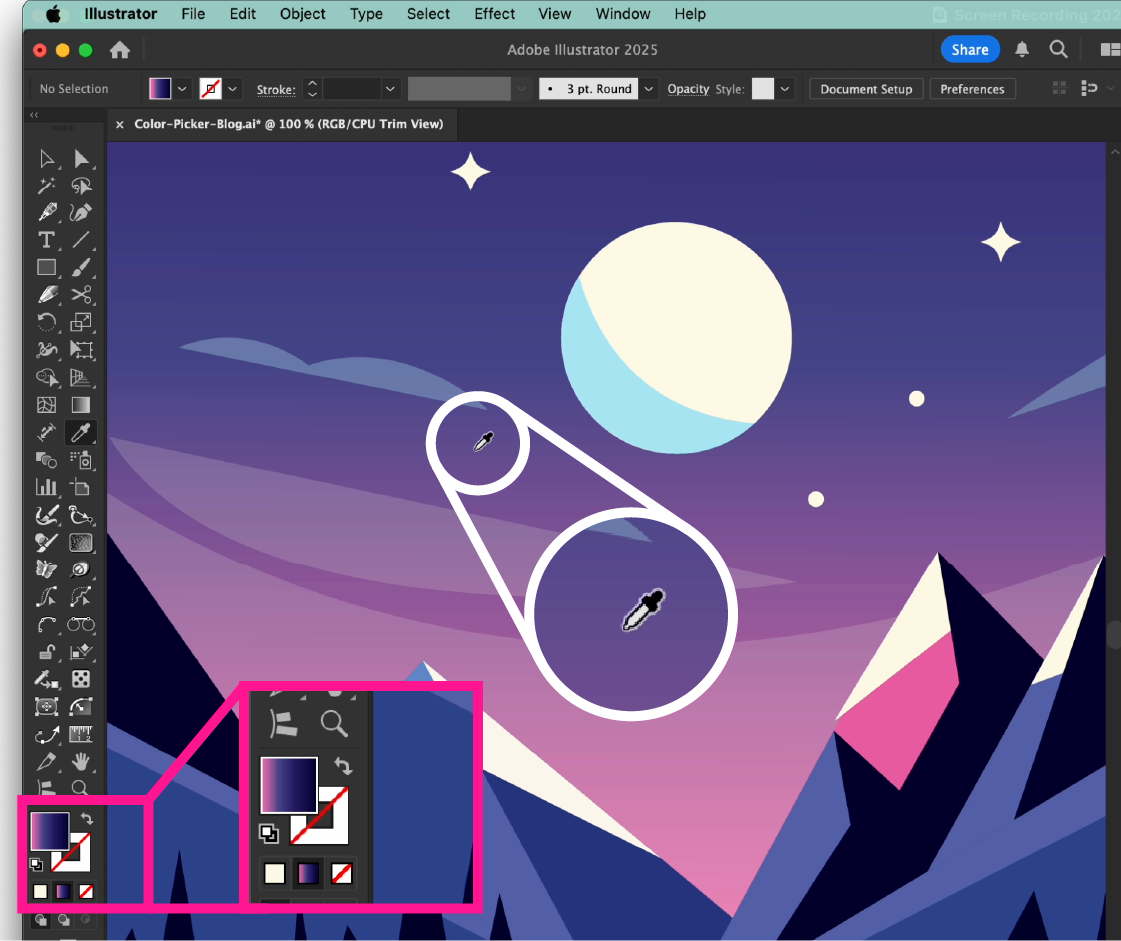
Task: Choose the Type tool
Action: tap(46, 240)
